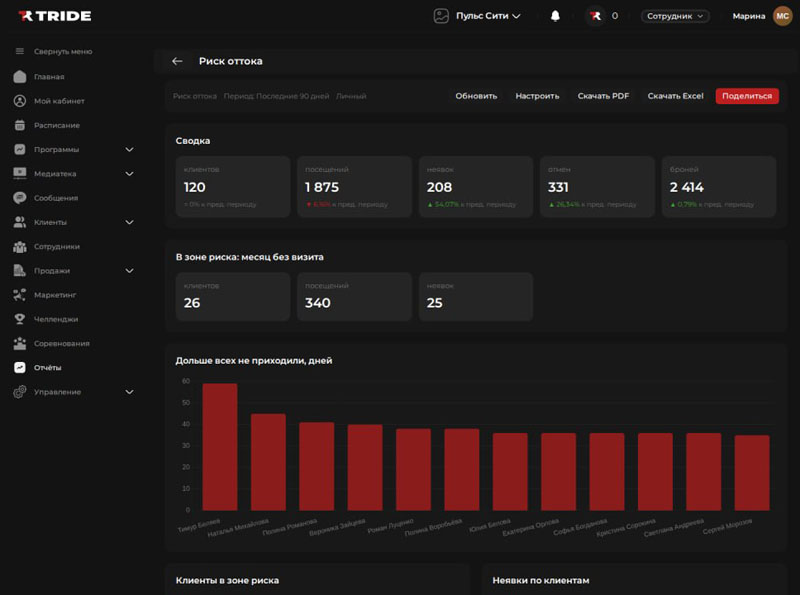Open the Челленджи trophy icon
The image size is (800, 595).
(20, 319)
